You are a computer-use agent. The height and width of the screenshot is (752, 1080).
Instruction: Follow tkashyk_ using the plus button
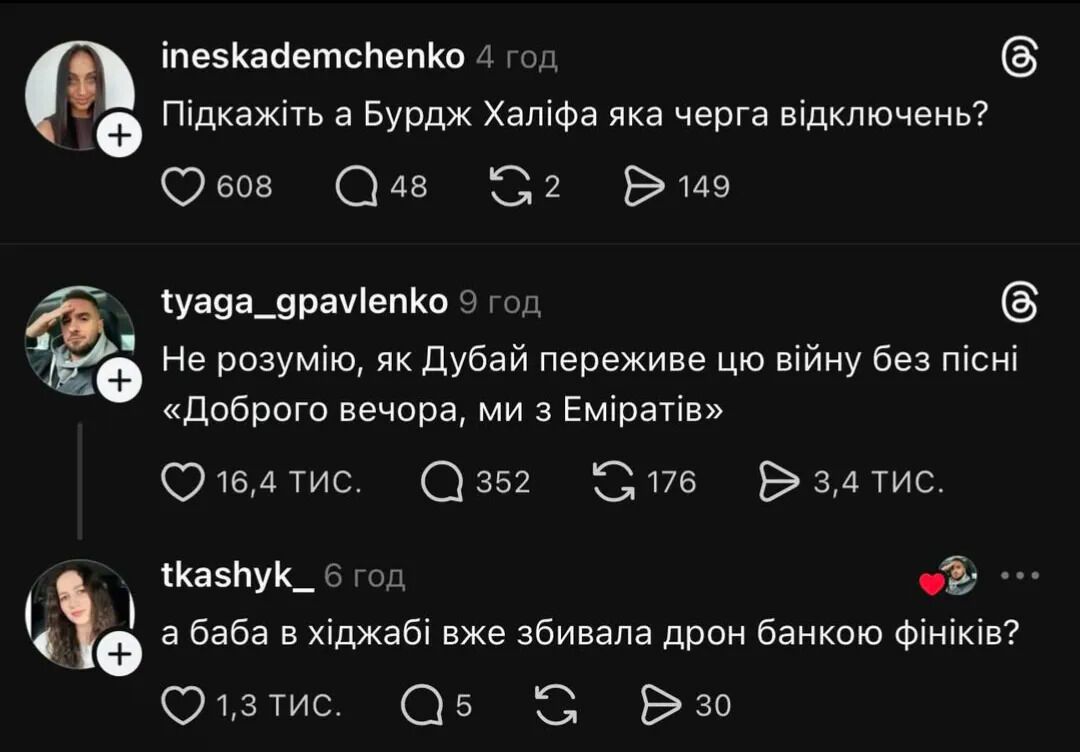[122, 652]
